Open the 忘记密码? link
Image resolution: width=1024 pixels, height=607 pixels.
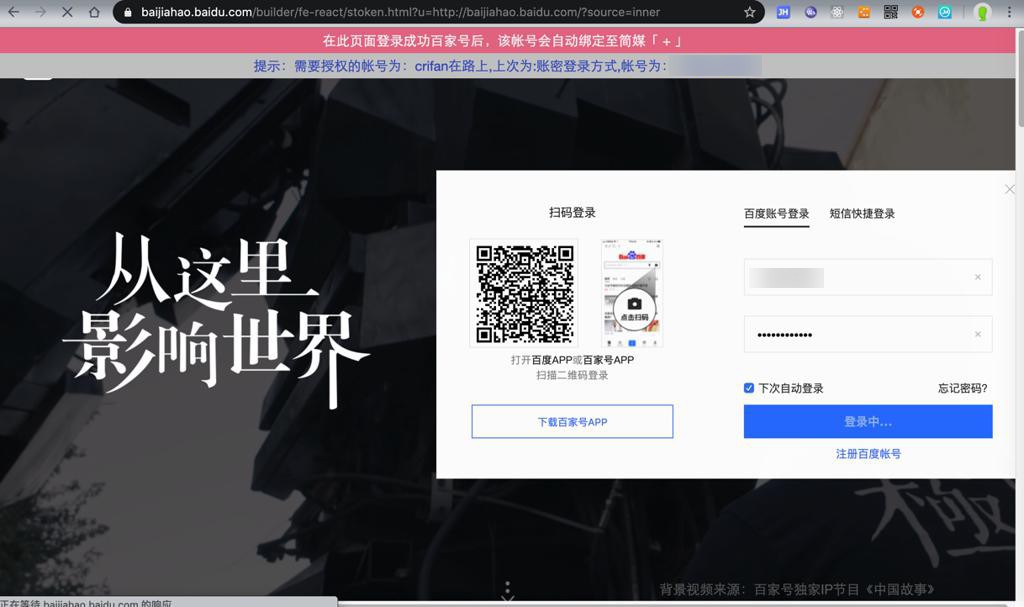pyautogui.click(x=963, y=388)
